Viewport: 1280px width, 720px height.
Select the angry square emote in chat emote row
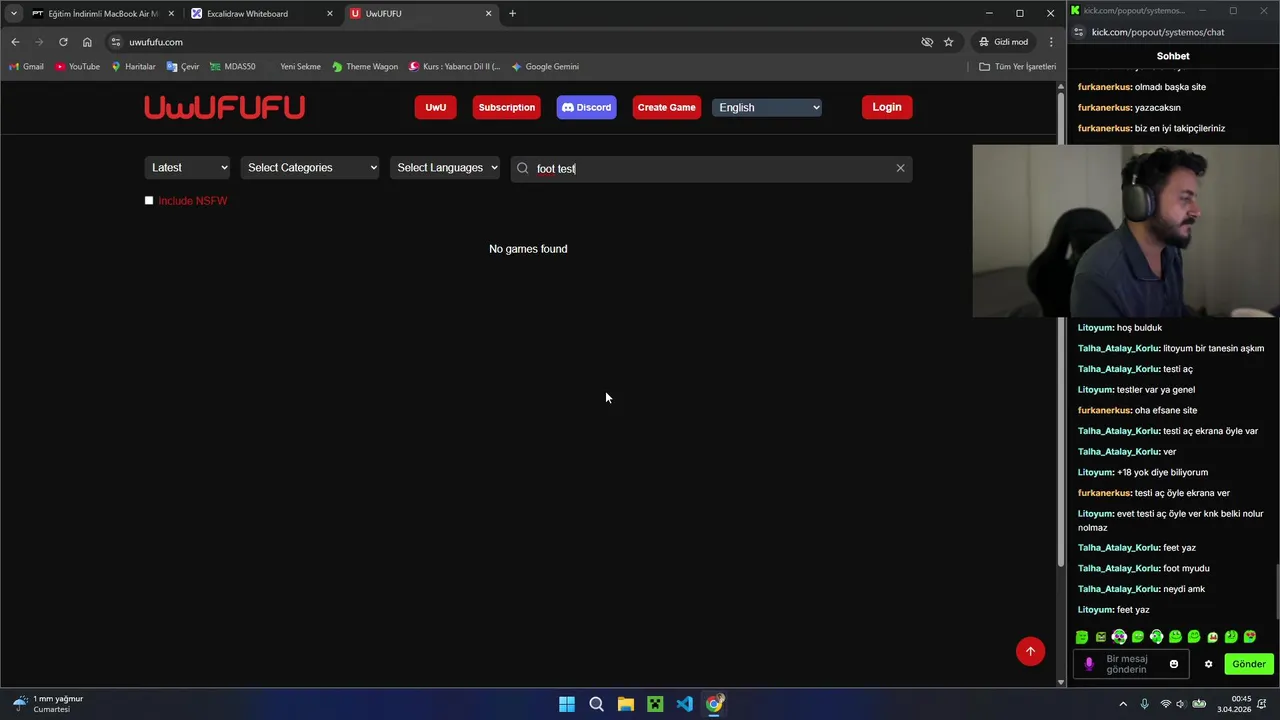1101,637
